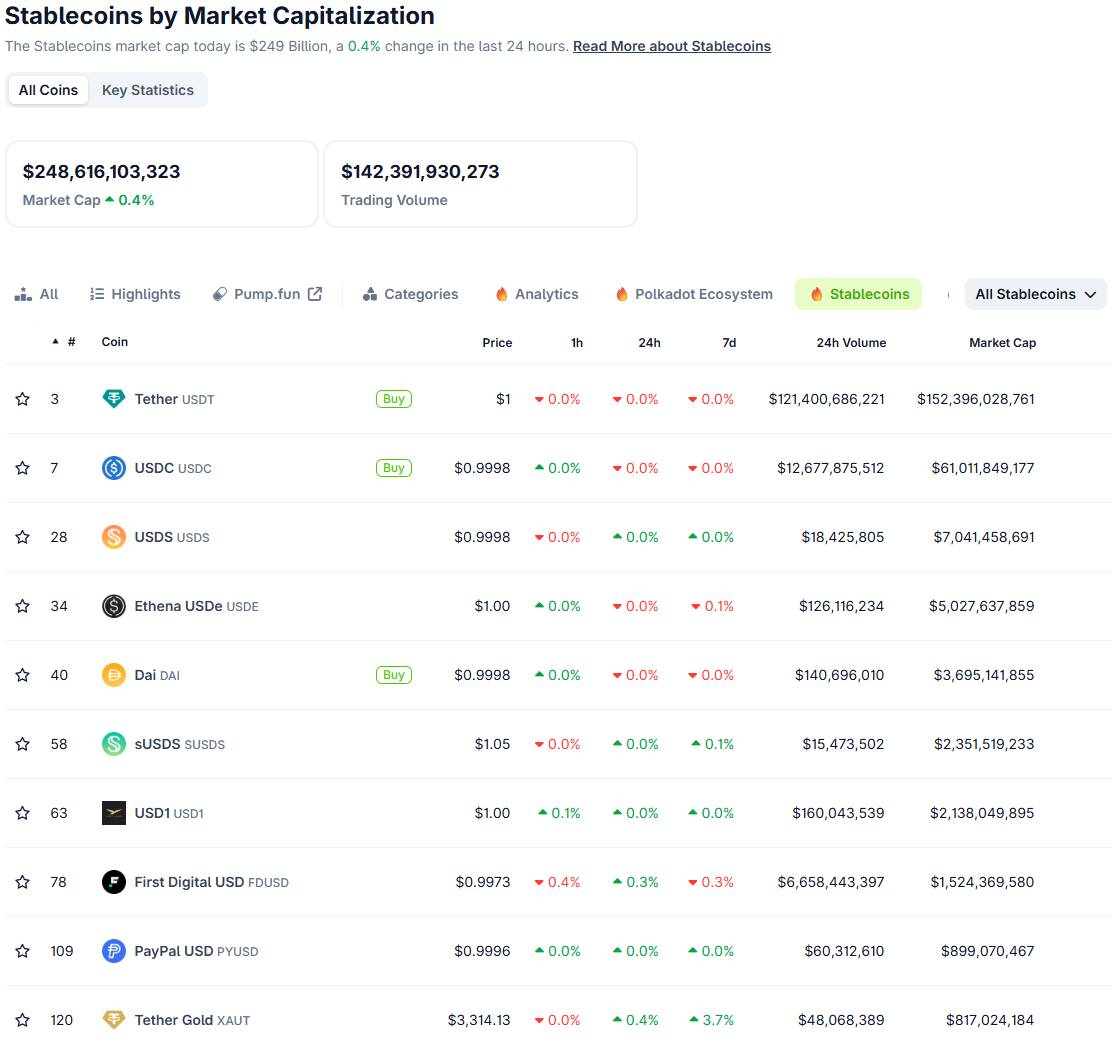The width and height of the screenshot is (1112, 1047).
Task: Click the Buy button for Tether
Action: point(394,399)
